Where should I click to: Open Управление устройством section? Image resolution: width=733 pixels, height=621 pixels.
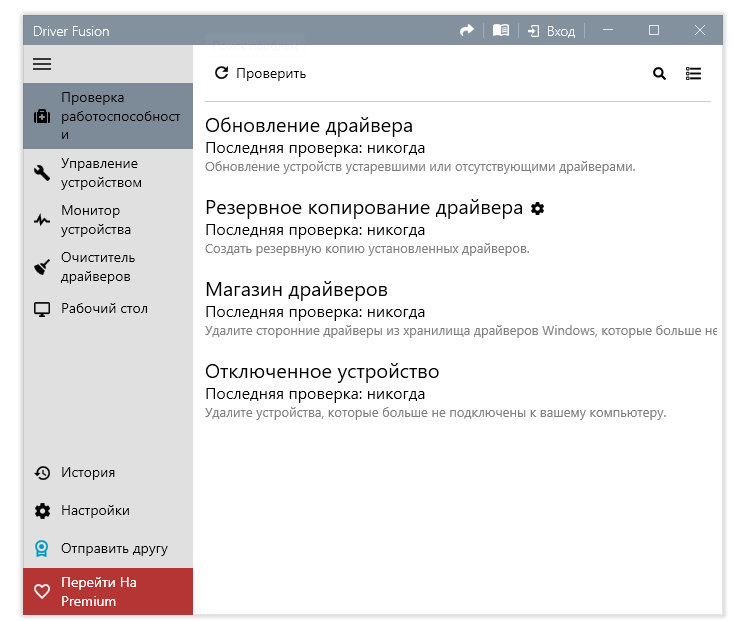pyautogui.click(x=101, y=173)
